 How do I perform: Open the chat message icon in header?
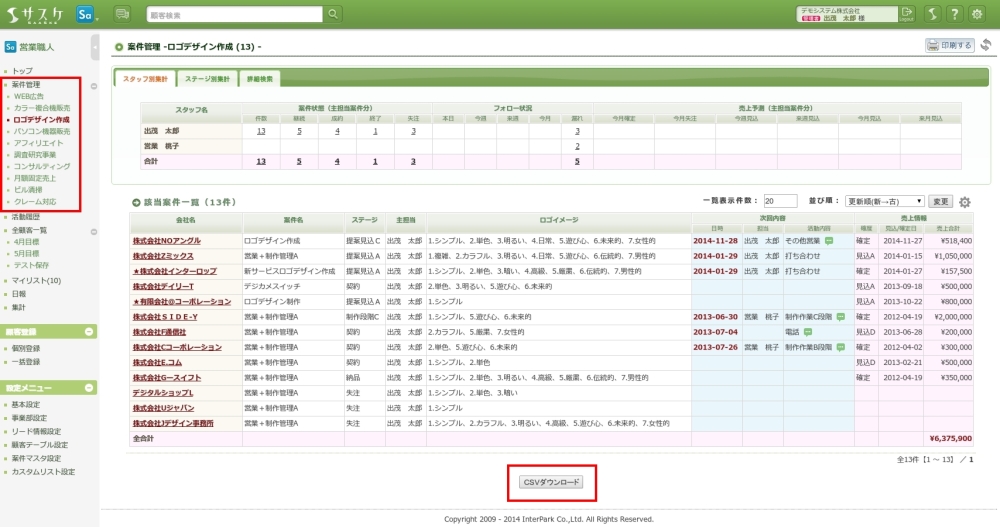pyautogui.click(x=123, y=14)
